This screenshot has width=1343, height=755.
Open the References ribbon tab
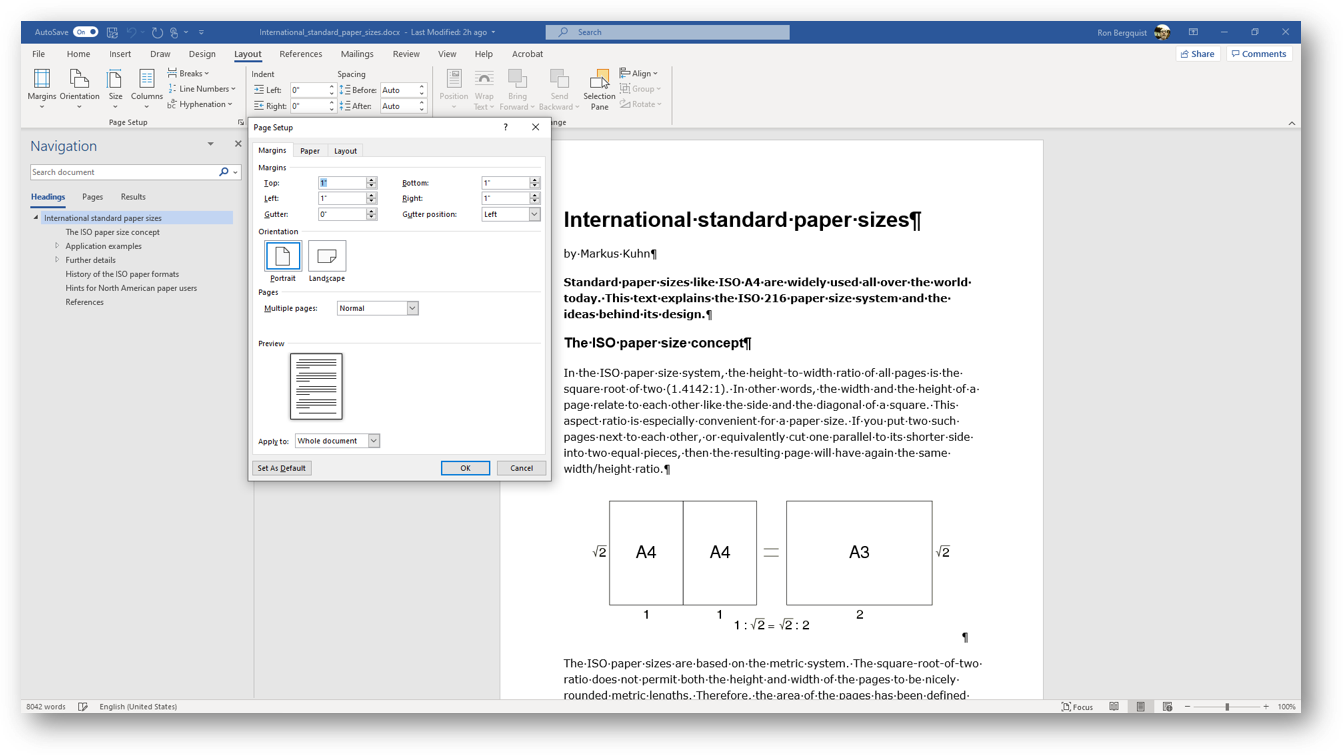pos(300,54)
